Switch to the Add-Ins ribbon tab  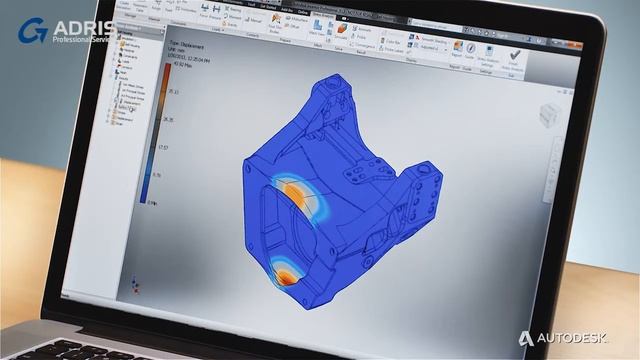pos(287,10)
